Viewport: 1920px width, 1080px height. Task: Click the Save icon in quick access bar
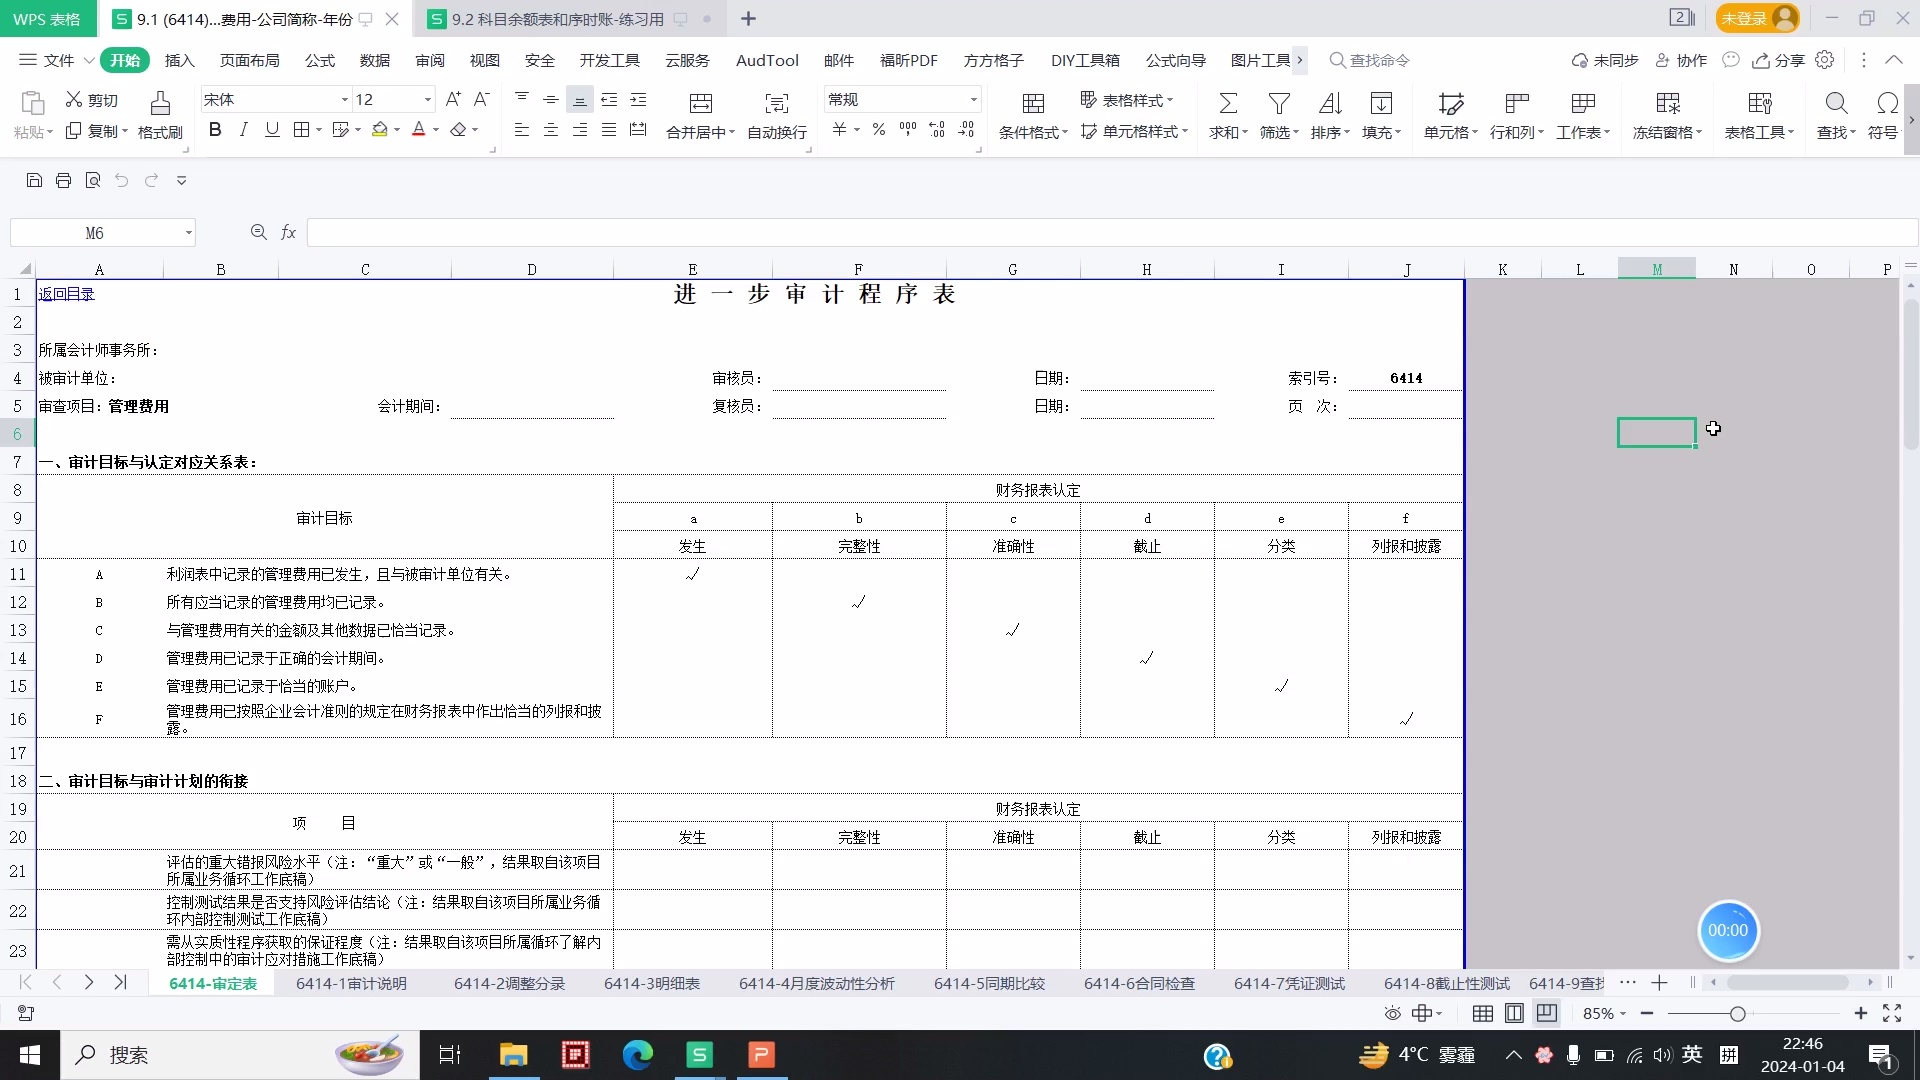pos(34,180)
